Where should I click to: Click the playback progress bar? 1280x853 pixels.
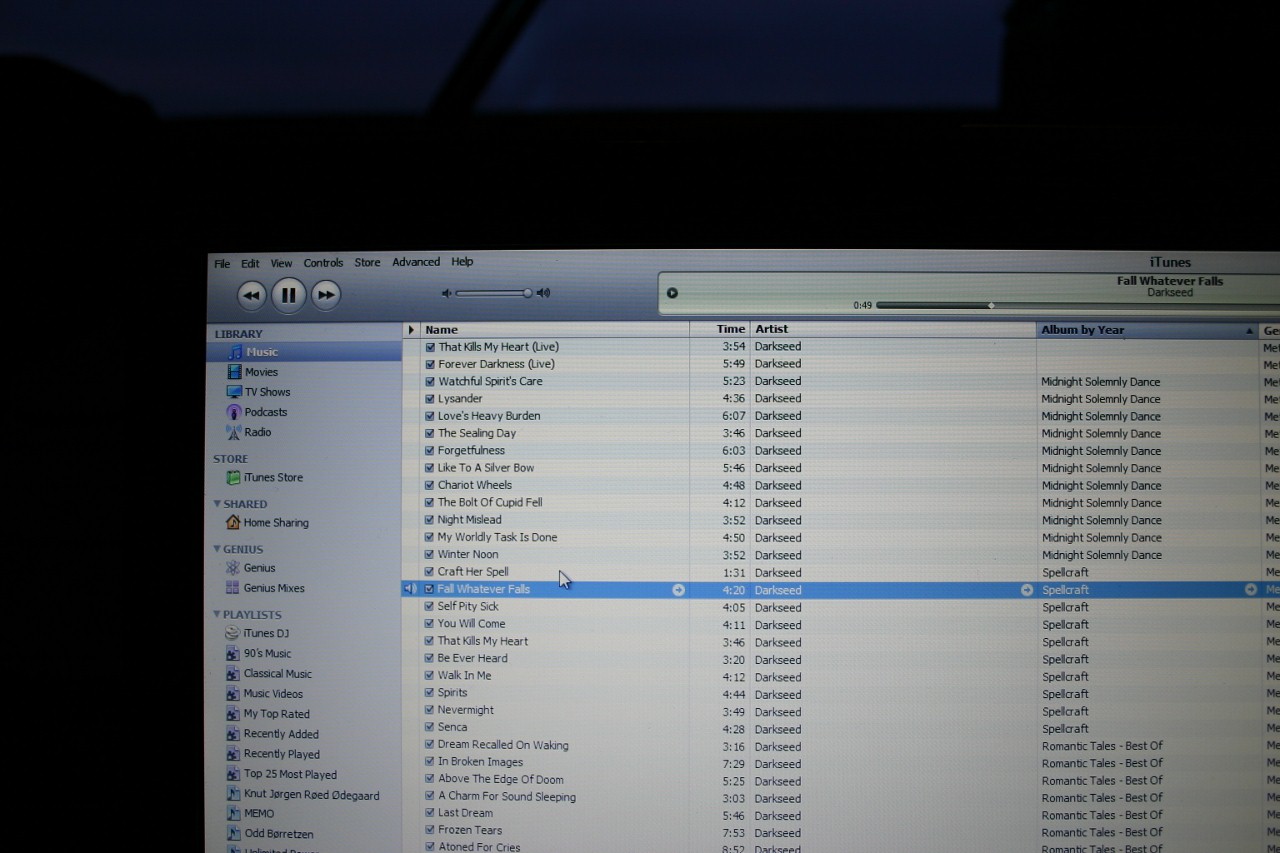tap(1078, 305)
